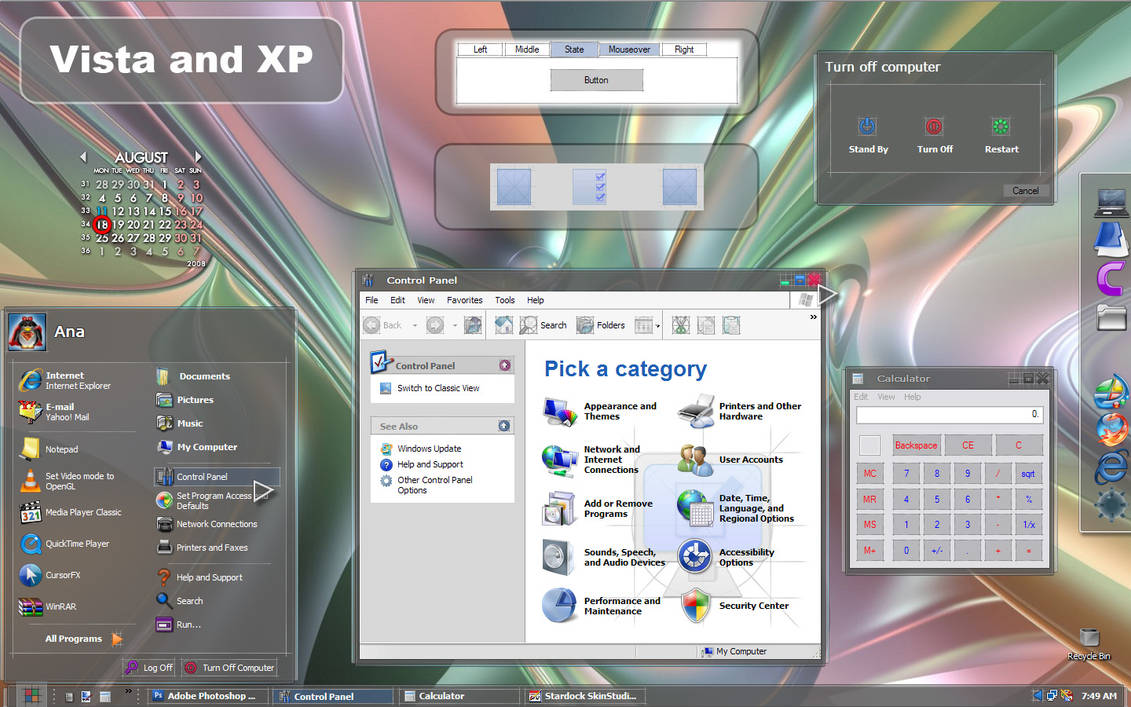Screen dimensions: 1131x707
Task: Click the Home icon on the Control Panel toolbar
Action: (503, 325)
